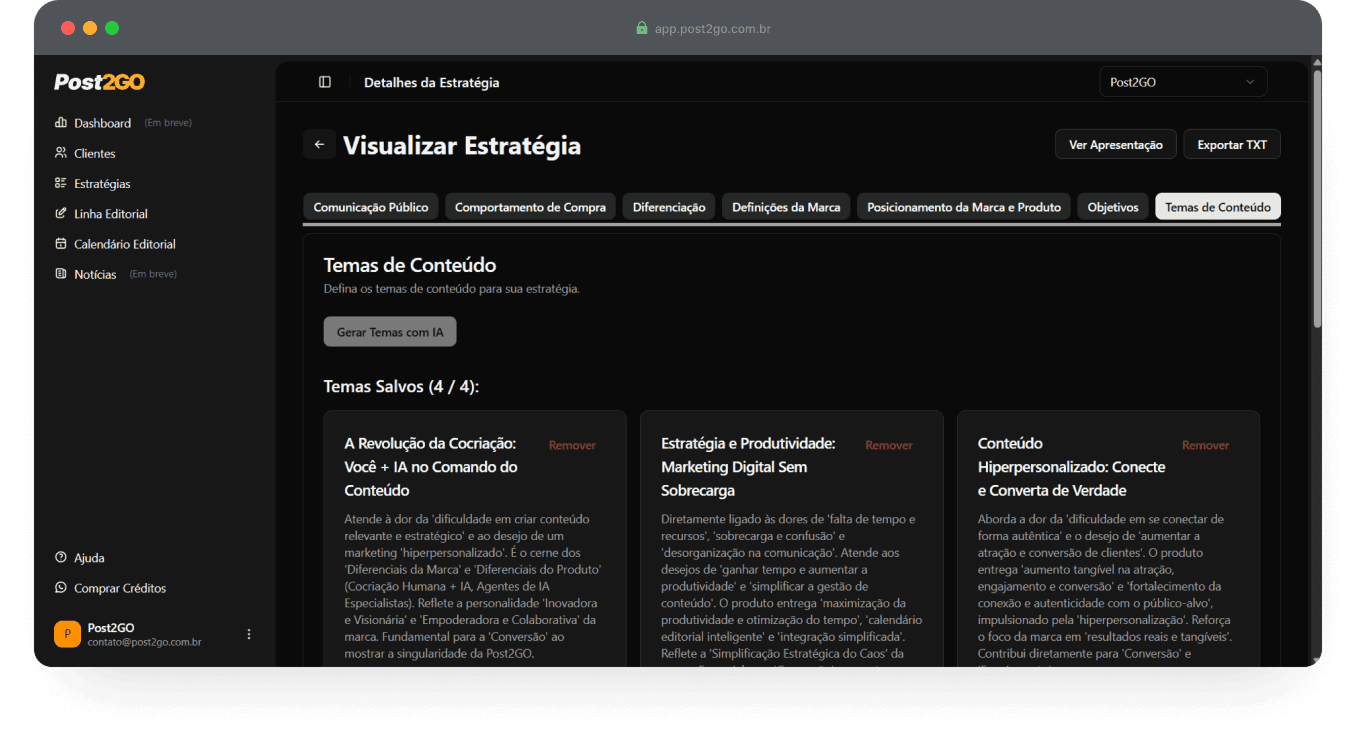1363x743 pixels.
Task: Open the Post2GO workspace dropdown
Action: [x=1183, y=81]
